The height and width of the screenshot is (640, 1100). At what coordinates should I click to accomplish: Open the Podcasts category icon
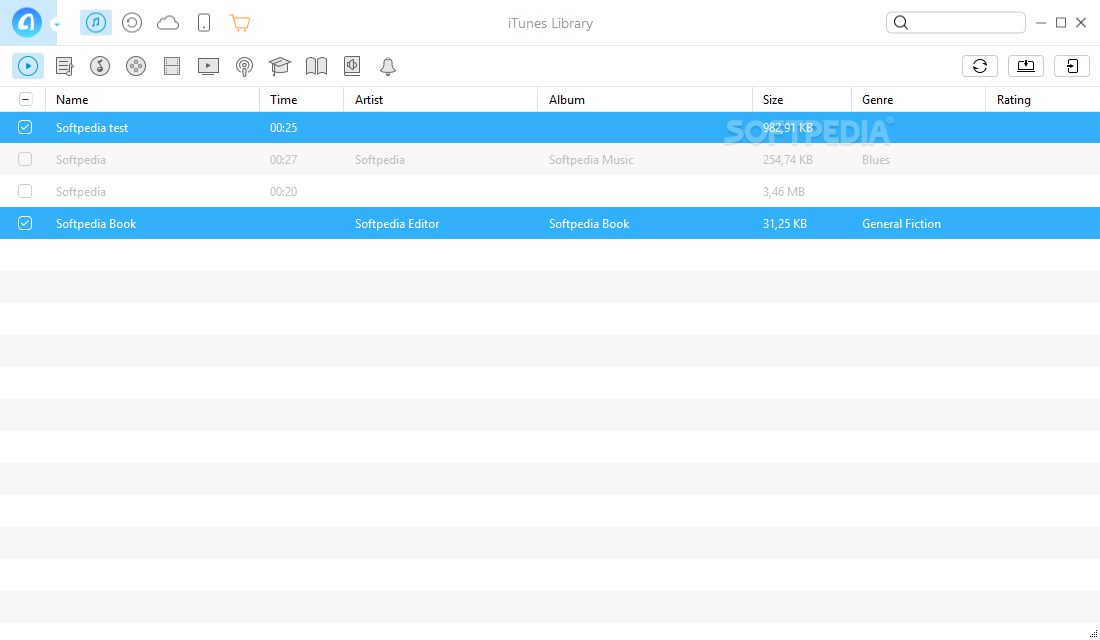(x=244, y=67)
